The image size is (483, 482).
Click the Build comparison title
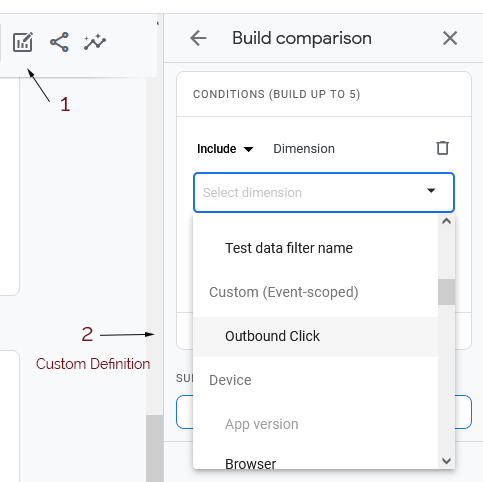tap(302, 38)
